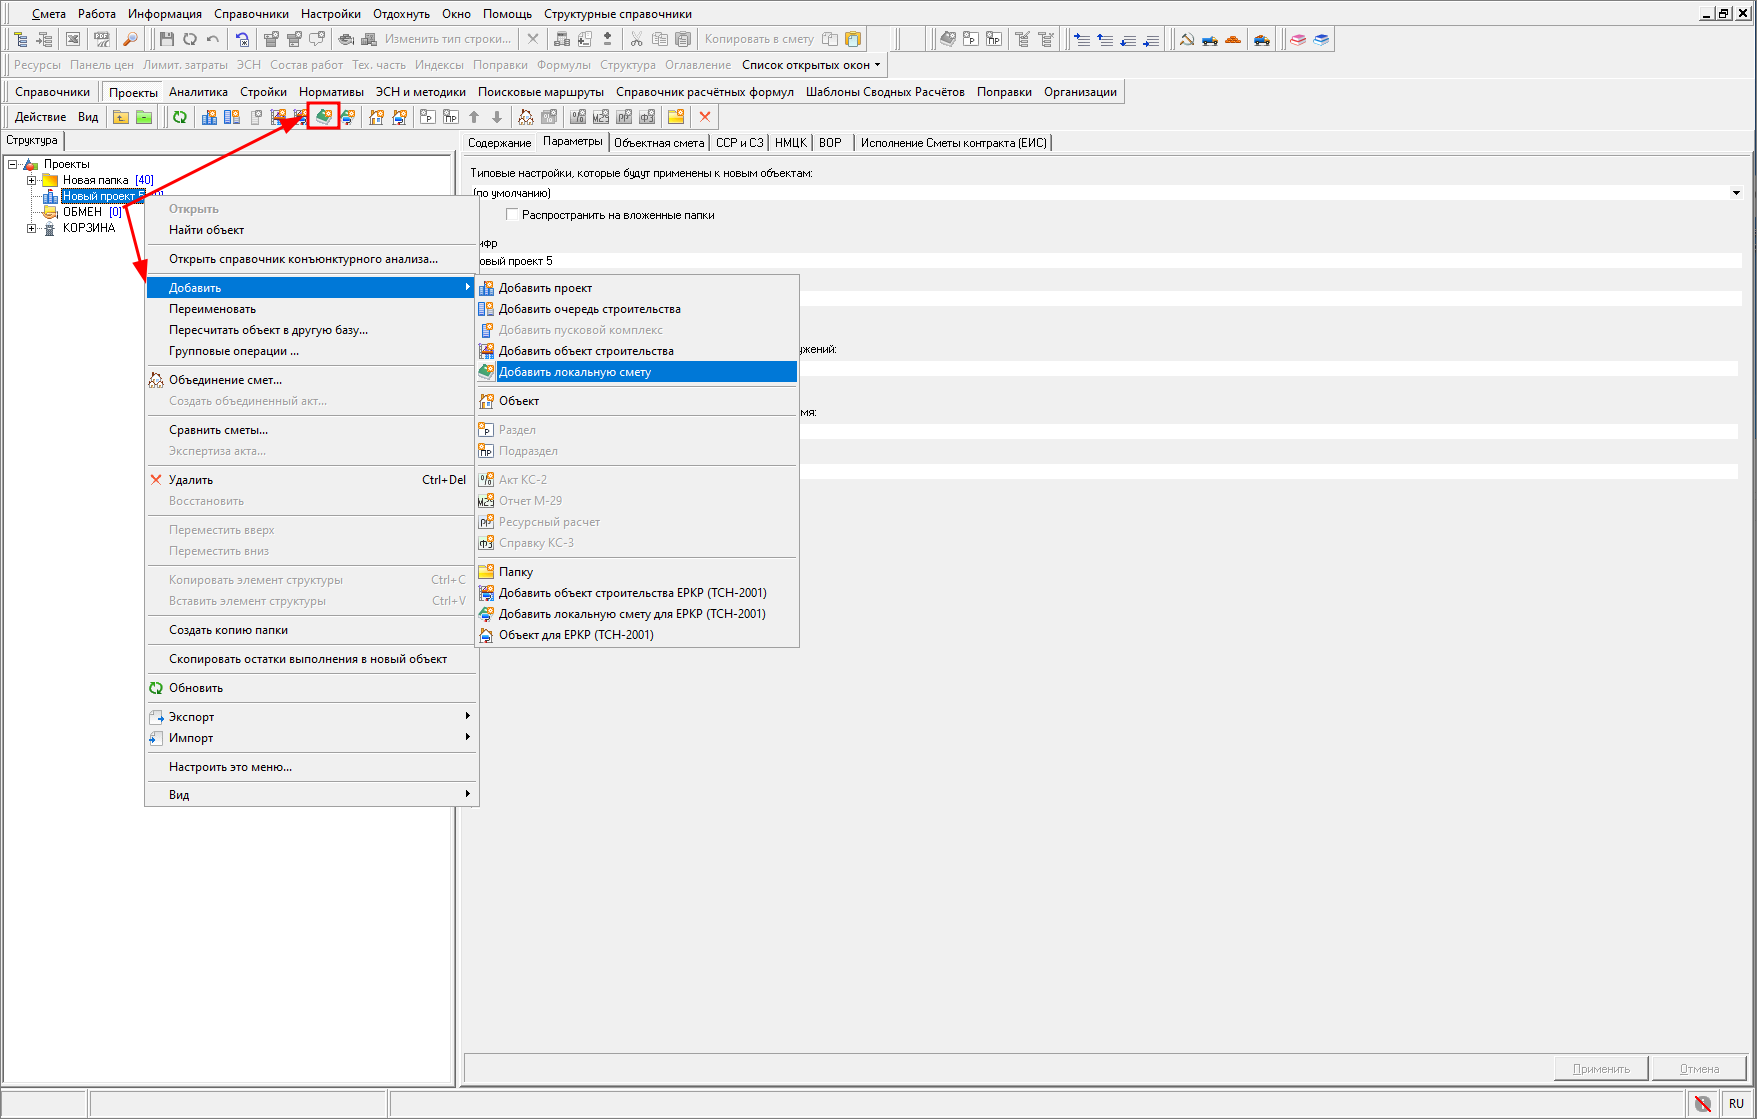Click the project name input field

coord(1100,261)
